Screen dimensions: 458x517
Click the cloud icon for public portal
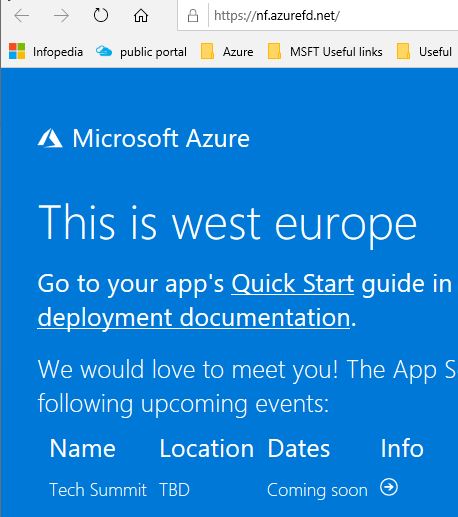(104, 51)
